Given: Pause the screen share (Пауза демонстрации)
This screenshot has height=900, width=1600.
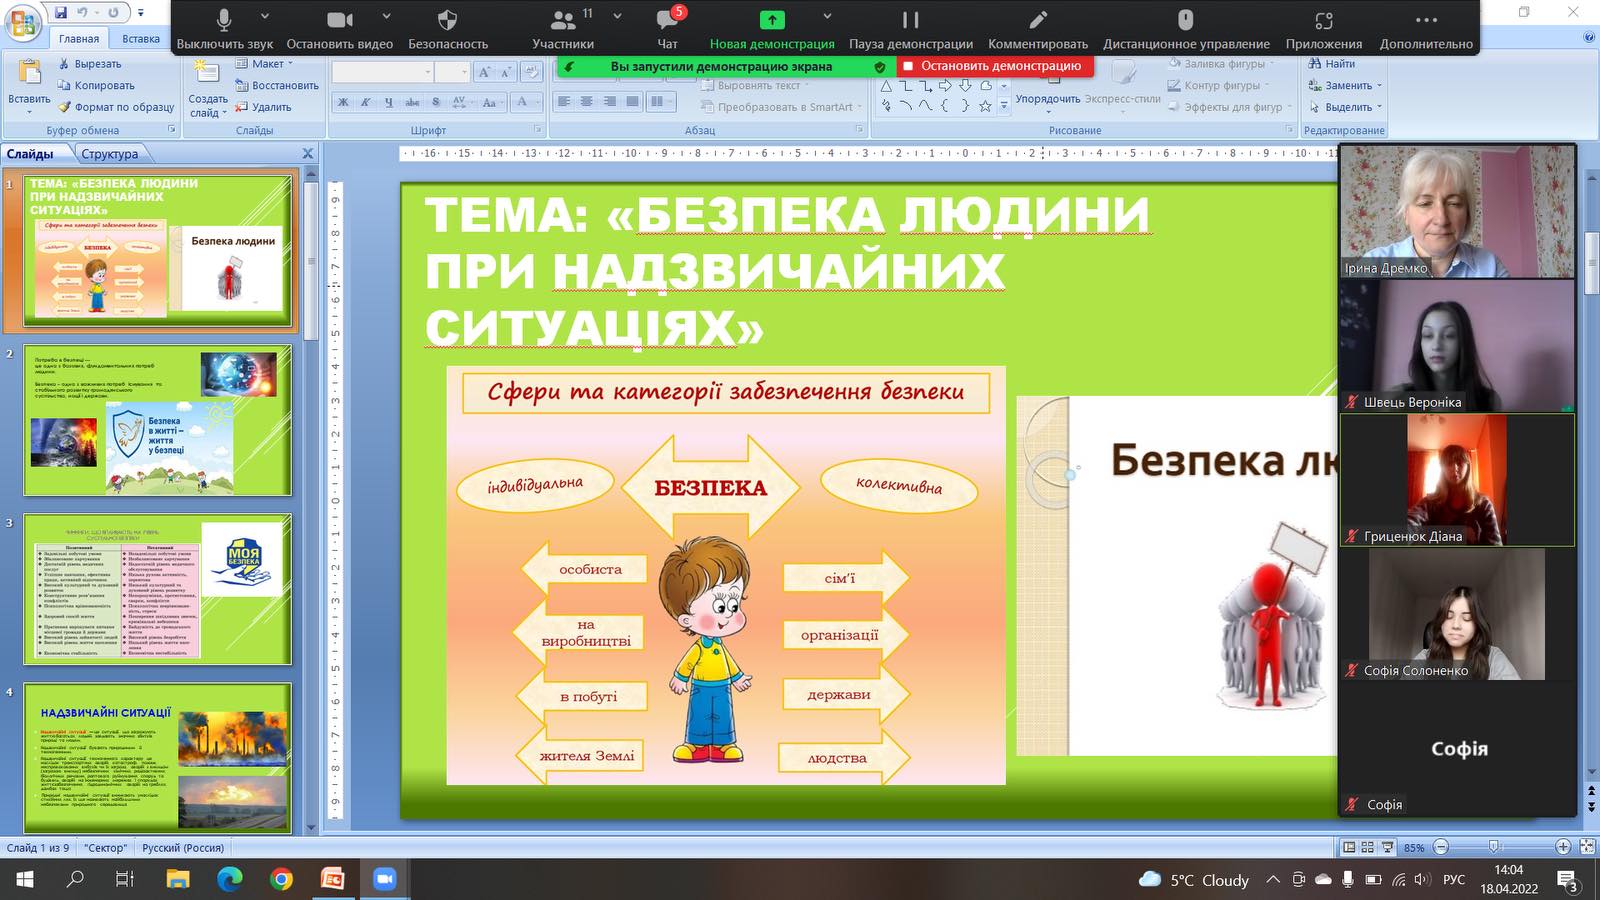Looking at the screenshot, I should pyautogui.click(x=910, y=28).
